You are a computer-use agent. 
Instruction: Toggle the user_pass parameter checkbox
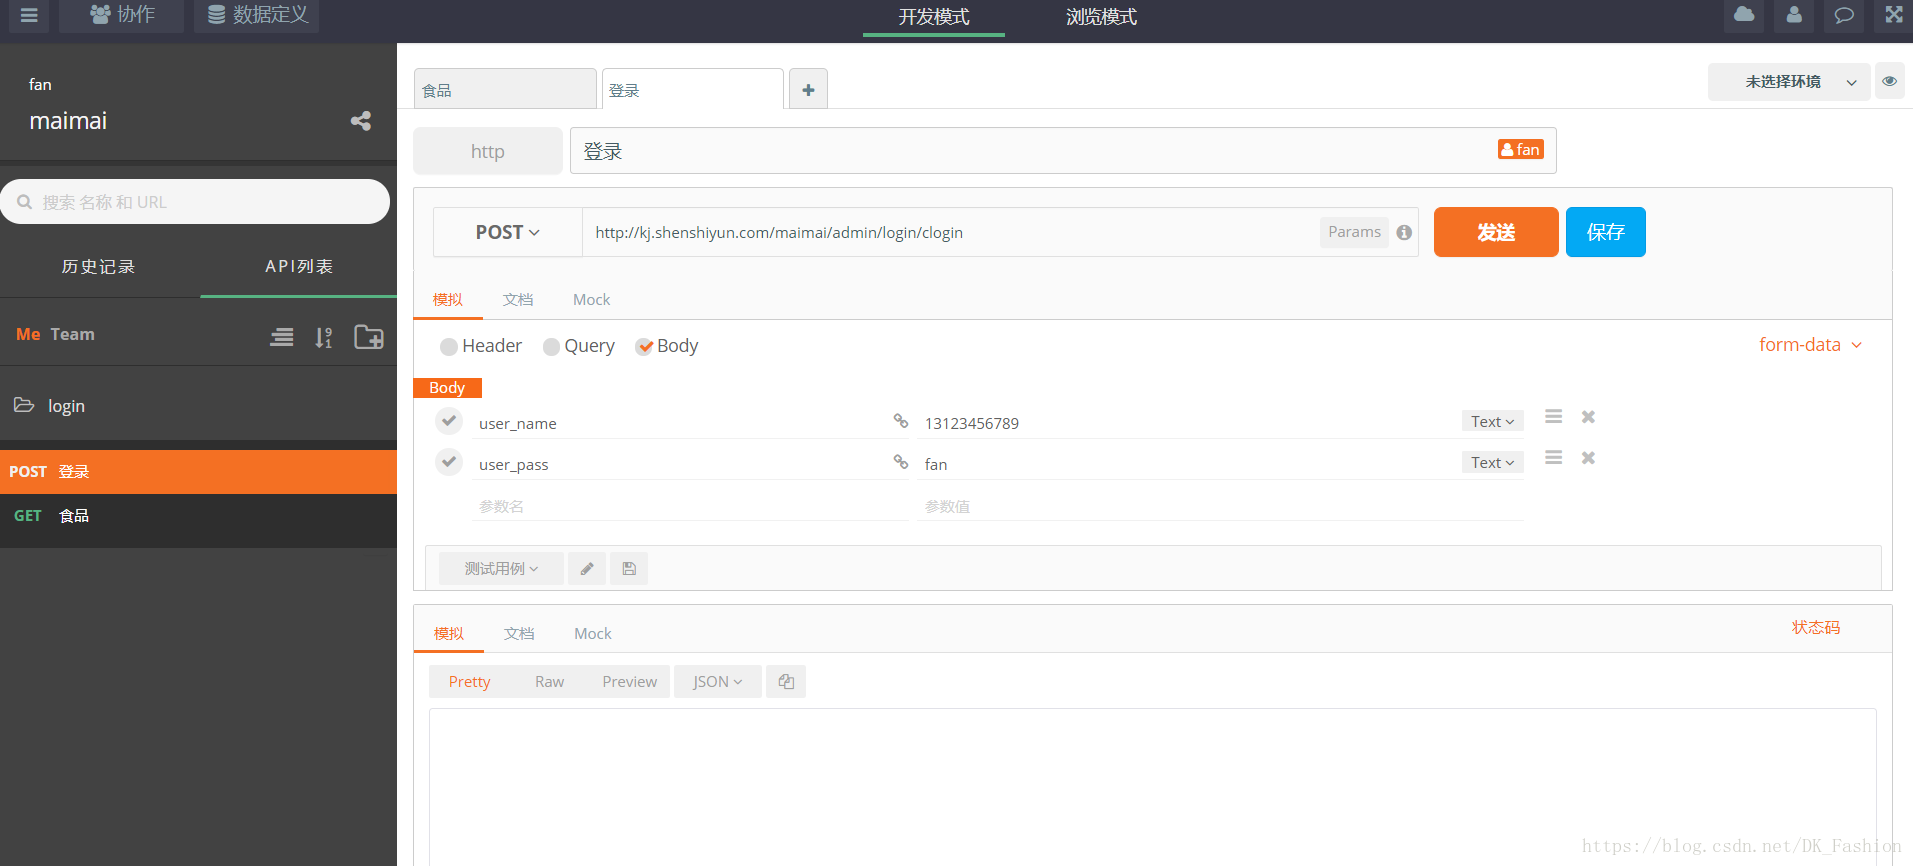pyautogui.click(x=449, y=462)
